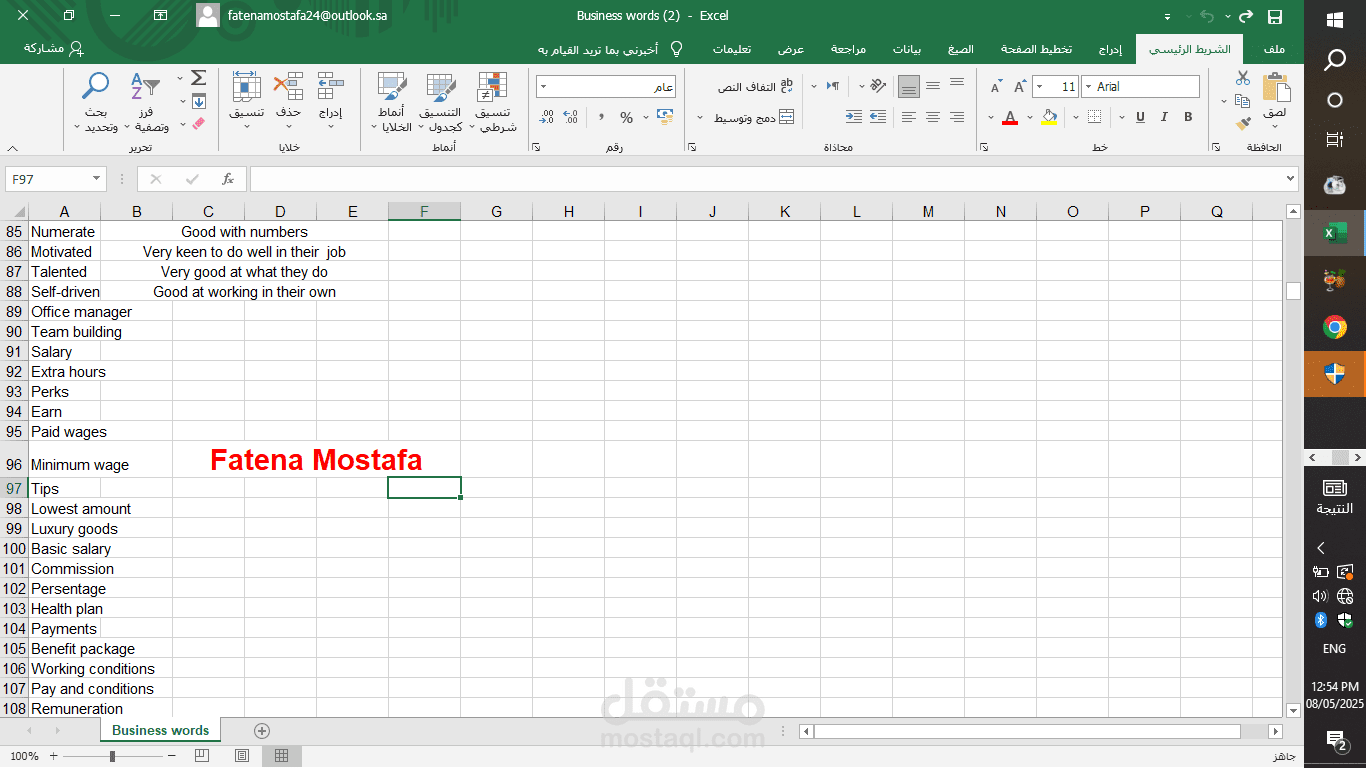The image size is (1366, 768).
Task: Click the Name Box showing F97
Action: point(56,179)
